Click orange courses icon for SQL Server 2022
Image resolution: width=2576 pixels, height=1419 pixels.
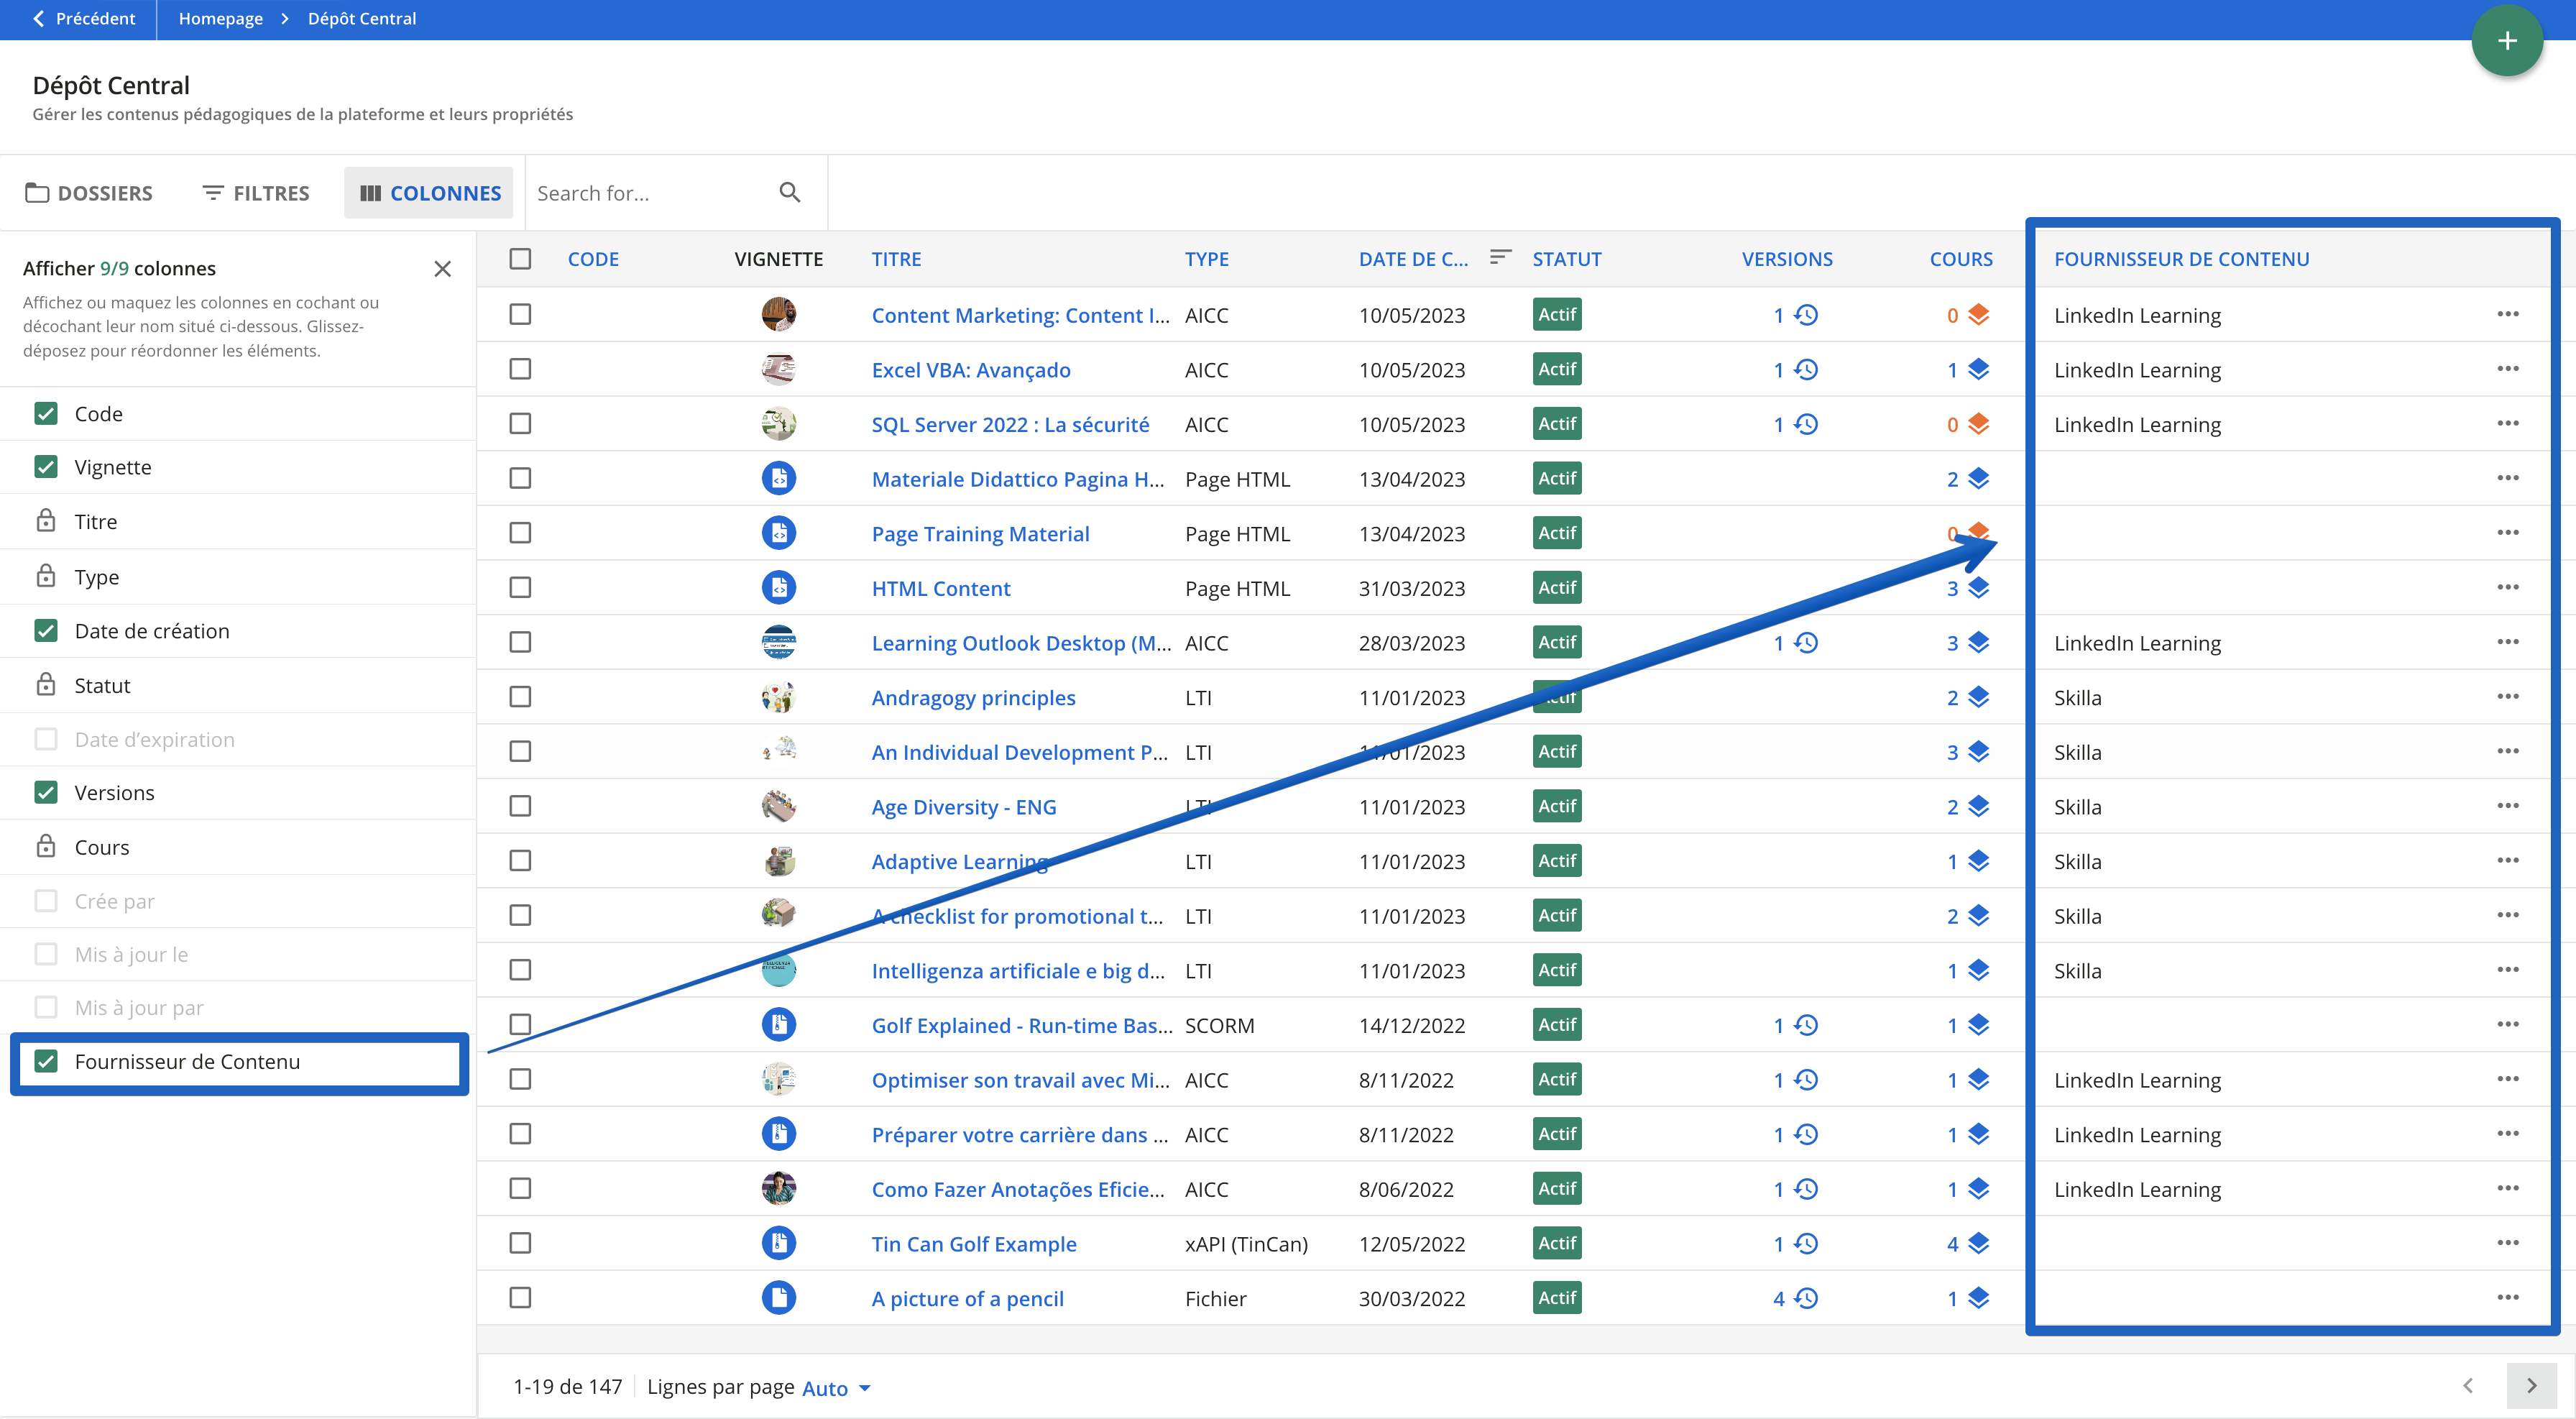click(1978, 424)
